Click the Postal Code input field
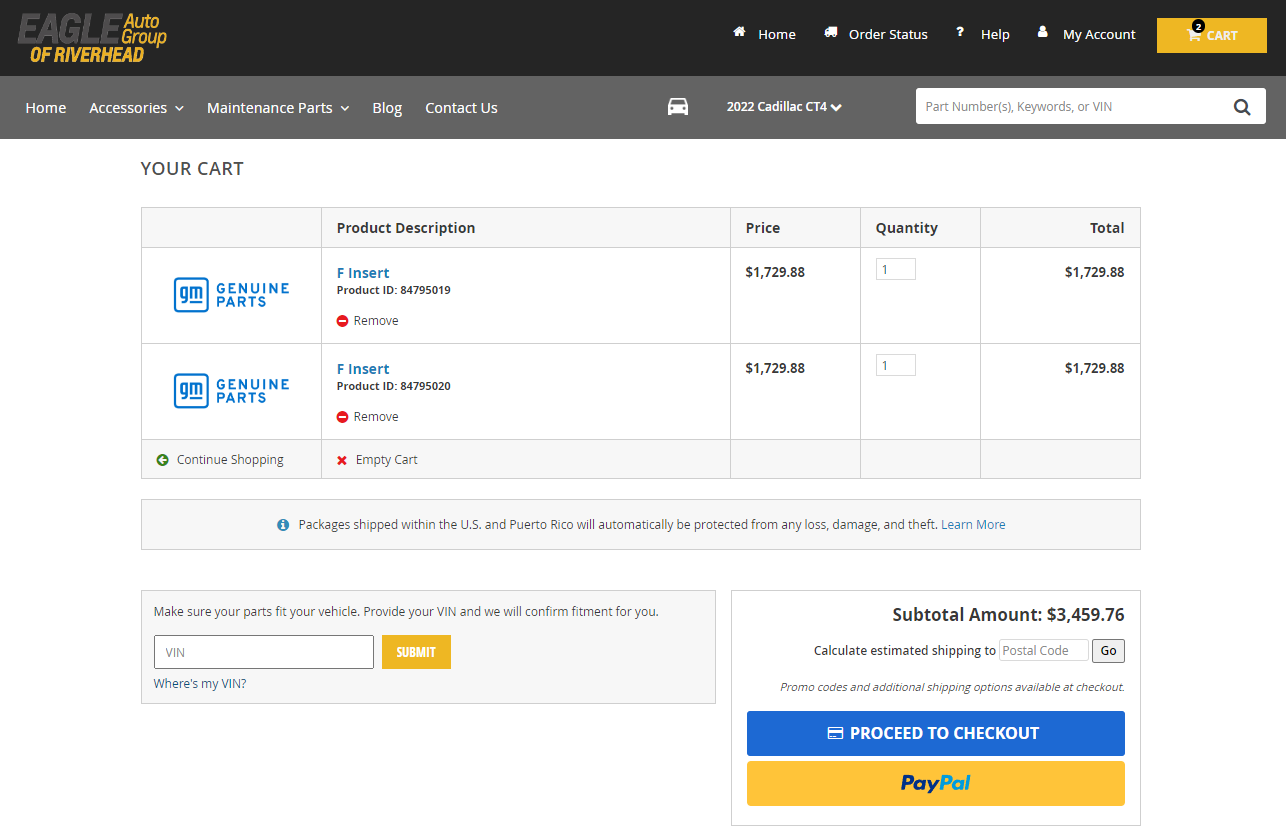 pos(1043,650)
